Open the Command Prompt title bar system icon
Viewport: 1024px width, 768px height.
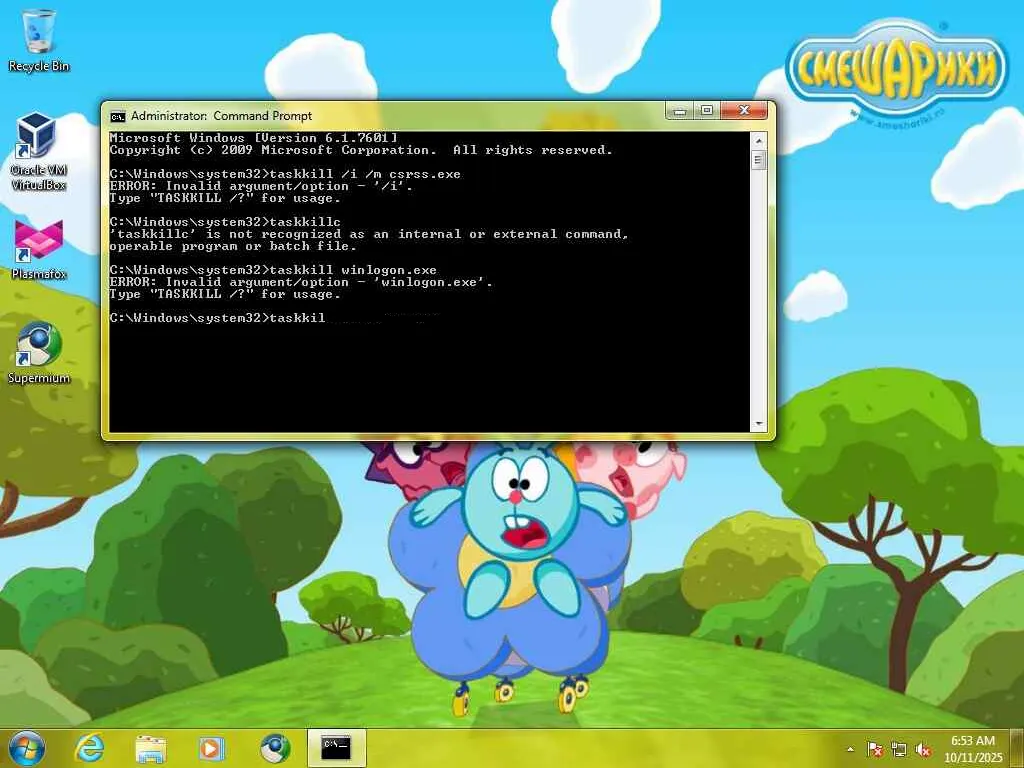(x=118, y=116)
